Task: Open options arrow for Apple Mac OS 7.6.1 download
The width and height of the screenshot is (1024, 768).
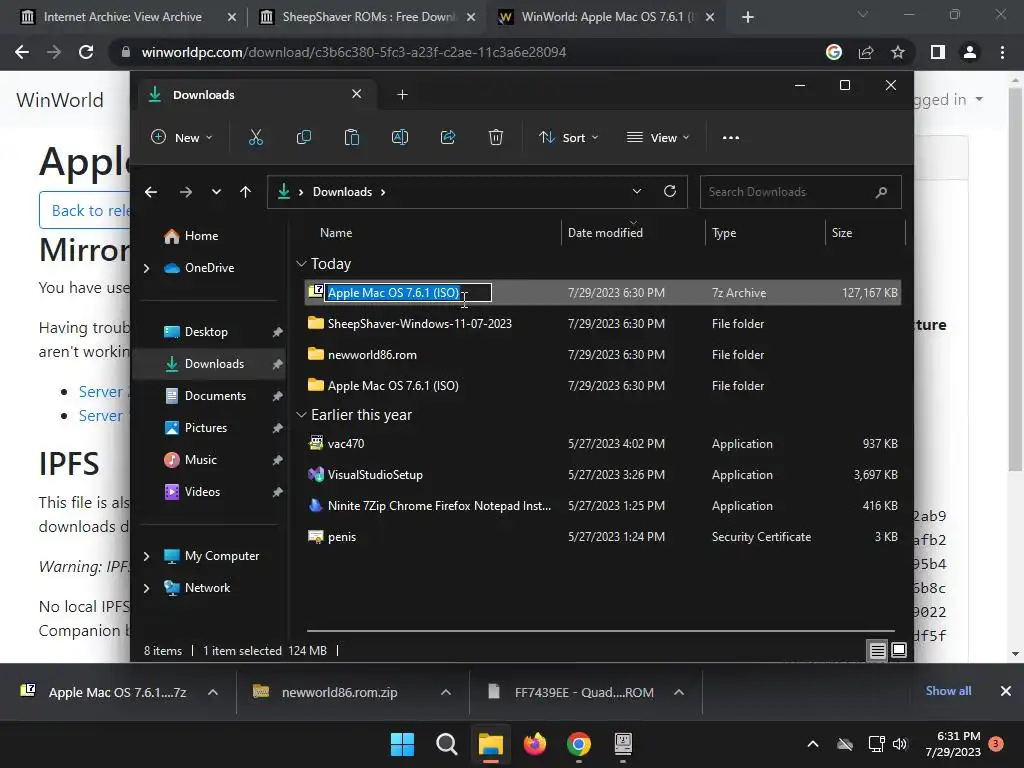Action: tap(213, 692)
